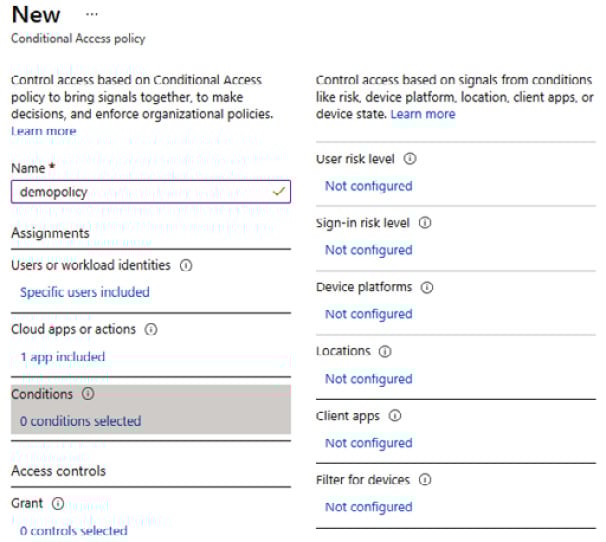Click the Access controls heading
This screenshot has width=606, height=542.
pyautogui.click(x=58, y=471)
